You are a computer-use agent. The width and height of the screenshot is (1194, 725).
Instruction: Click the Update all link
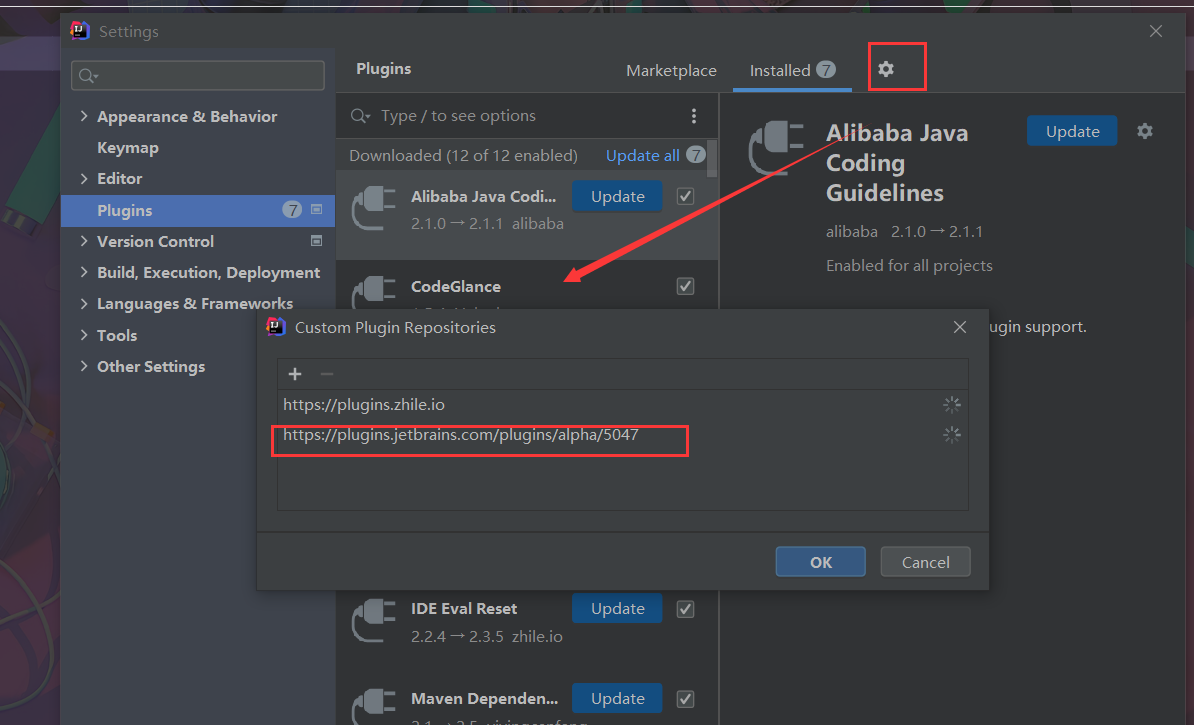[x=643, y=155]
